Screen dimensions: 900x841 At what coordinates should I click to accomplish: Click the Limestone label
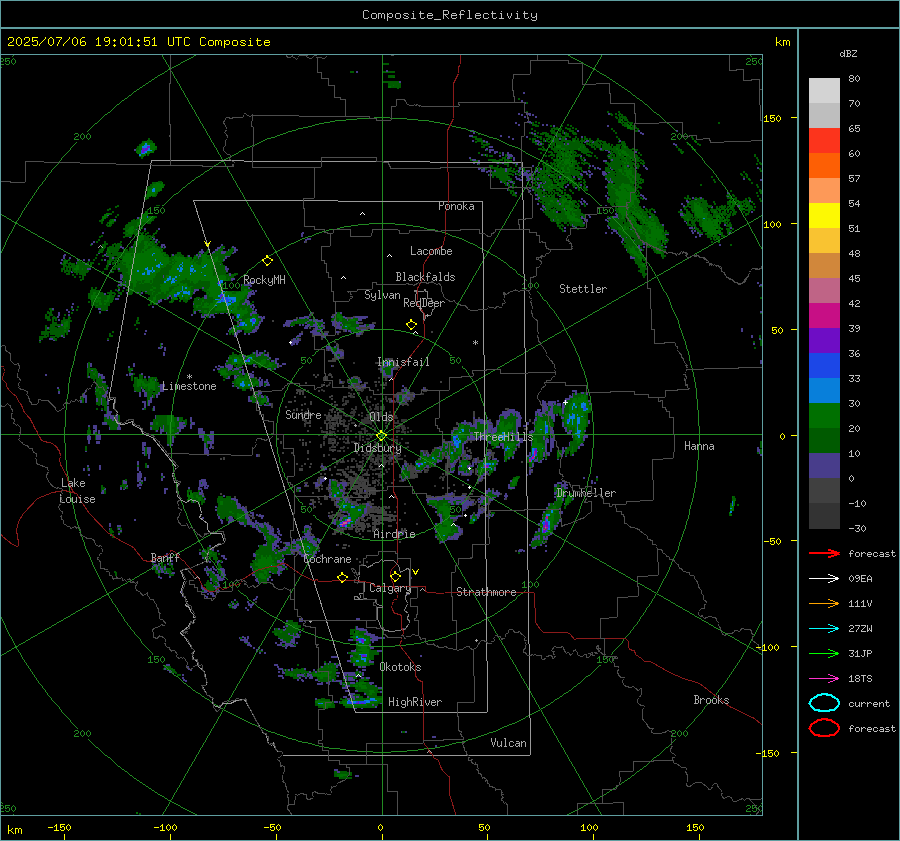(189, 386)
